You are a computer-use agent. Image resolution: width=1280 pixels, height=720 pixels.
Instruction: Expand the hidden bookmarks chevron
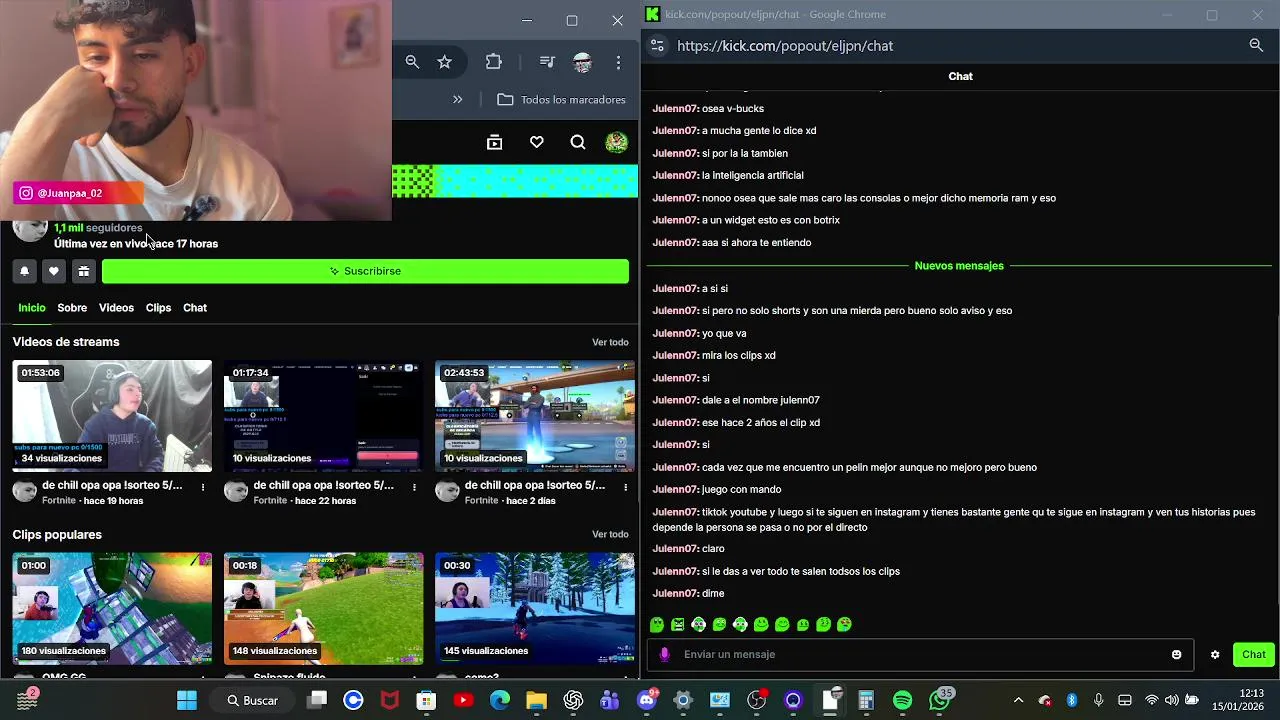(x=457, y=99)
